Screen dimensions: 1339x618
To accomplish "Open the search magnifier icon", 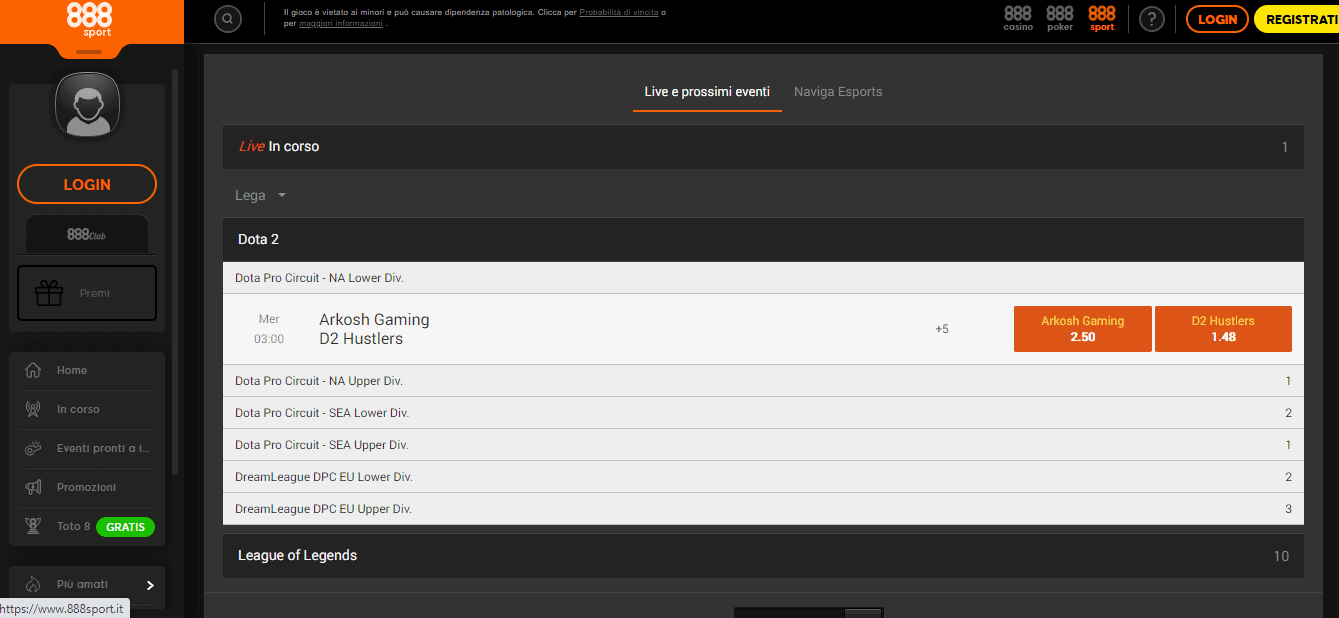I will coord(228,19).
